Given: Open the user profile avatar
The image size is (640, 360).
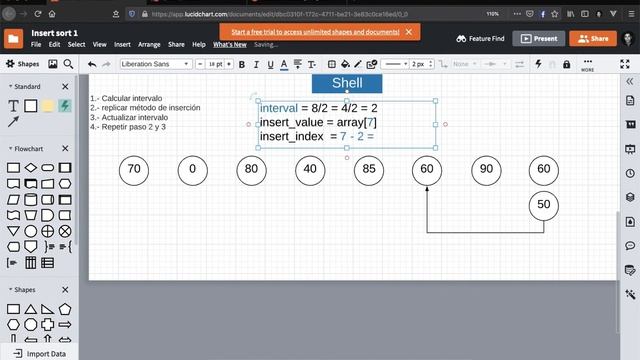Looking at the screenshot, I should (x=628, y=39).
